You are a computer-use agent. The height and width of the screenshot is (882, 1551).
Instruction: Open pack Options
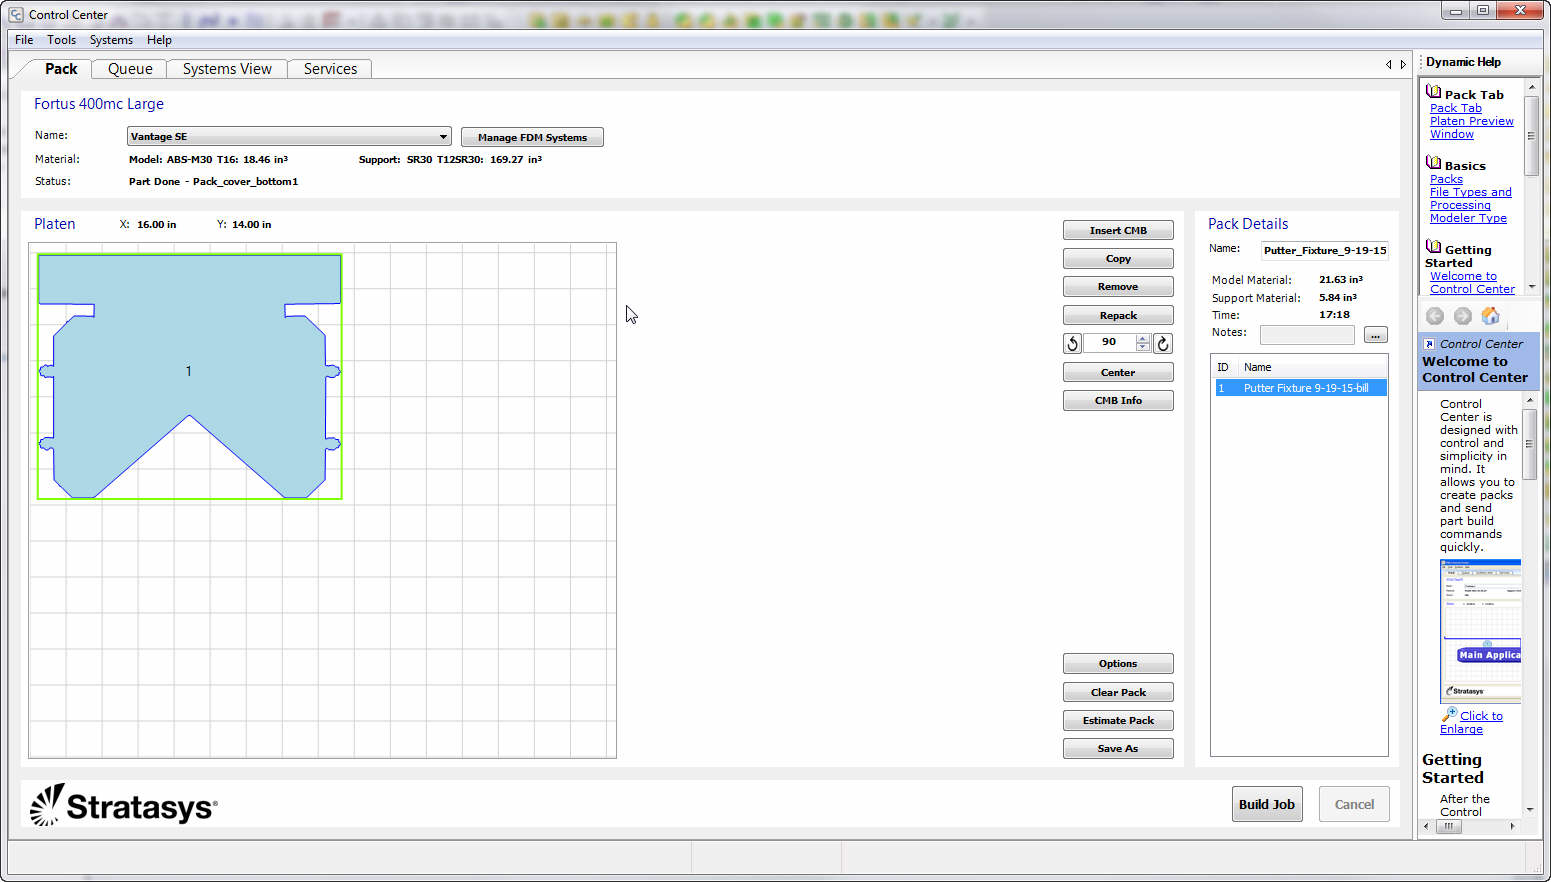(x=1118, y=664)
